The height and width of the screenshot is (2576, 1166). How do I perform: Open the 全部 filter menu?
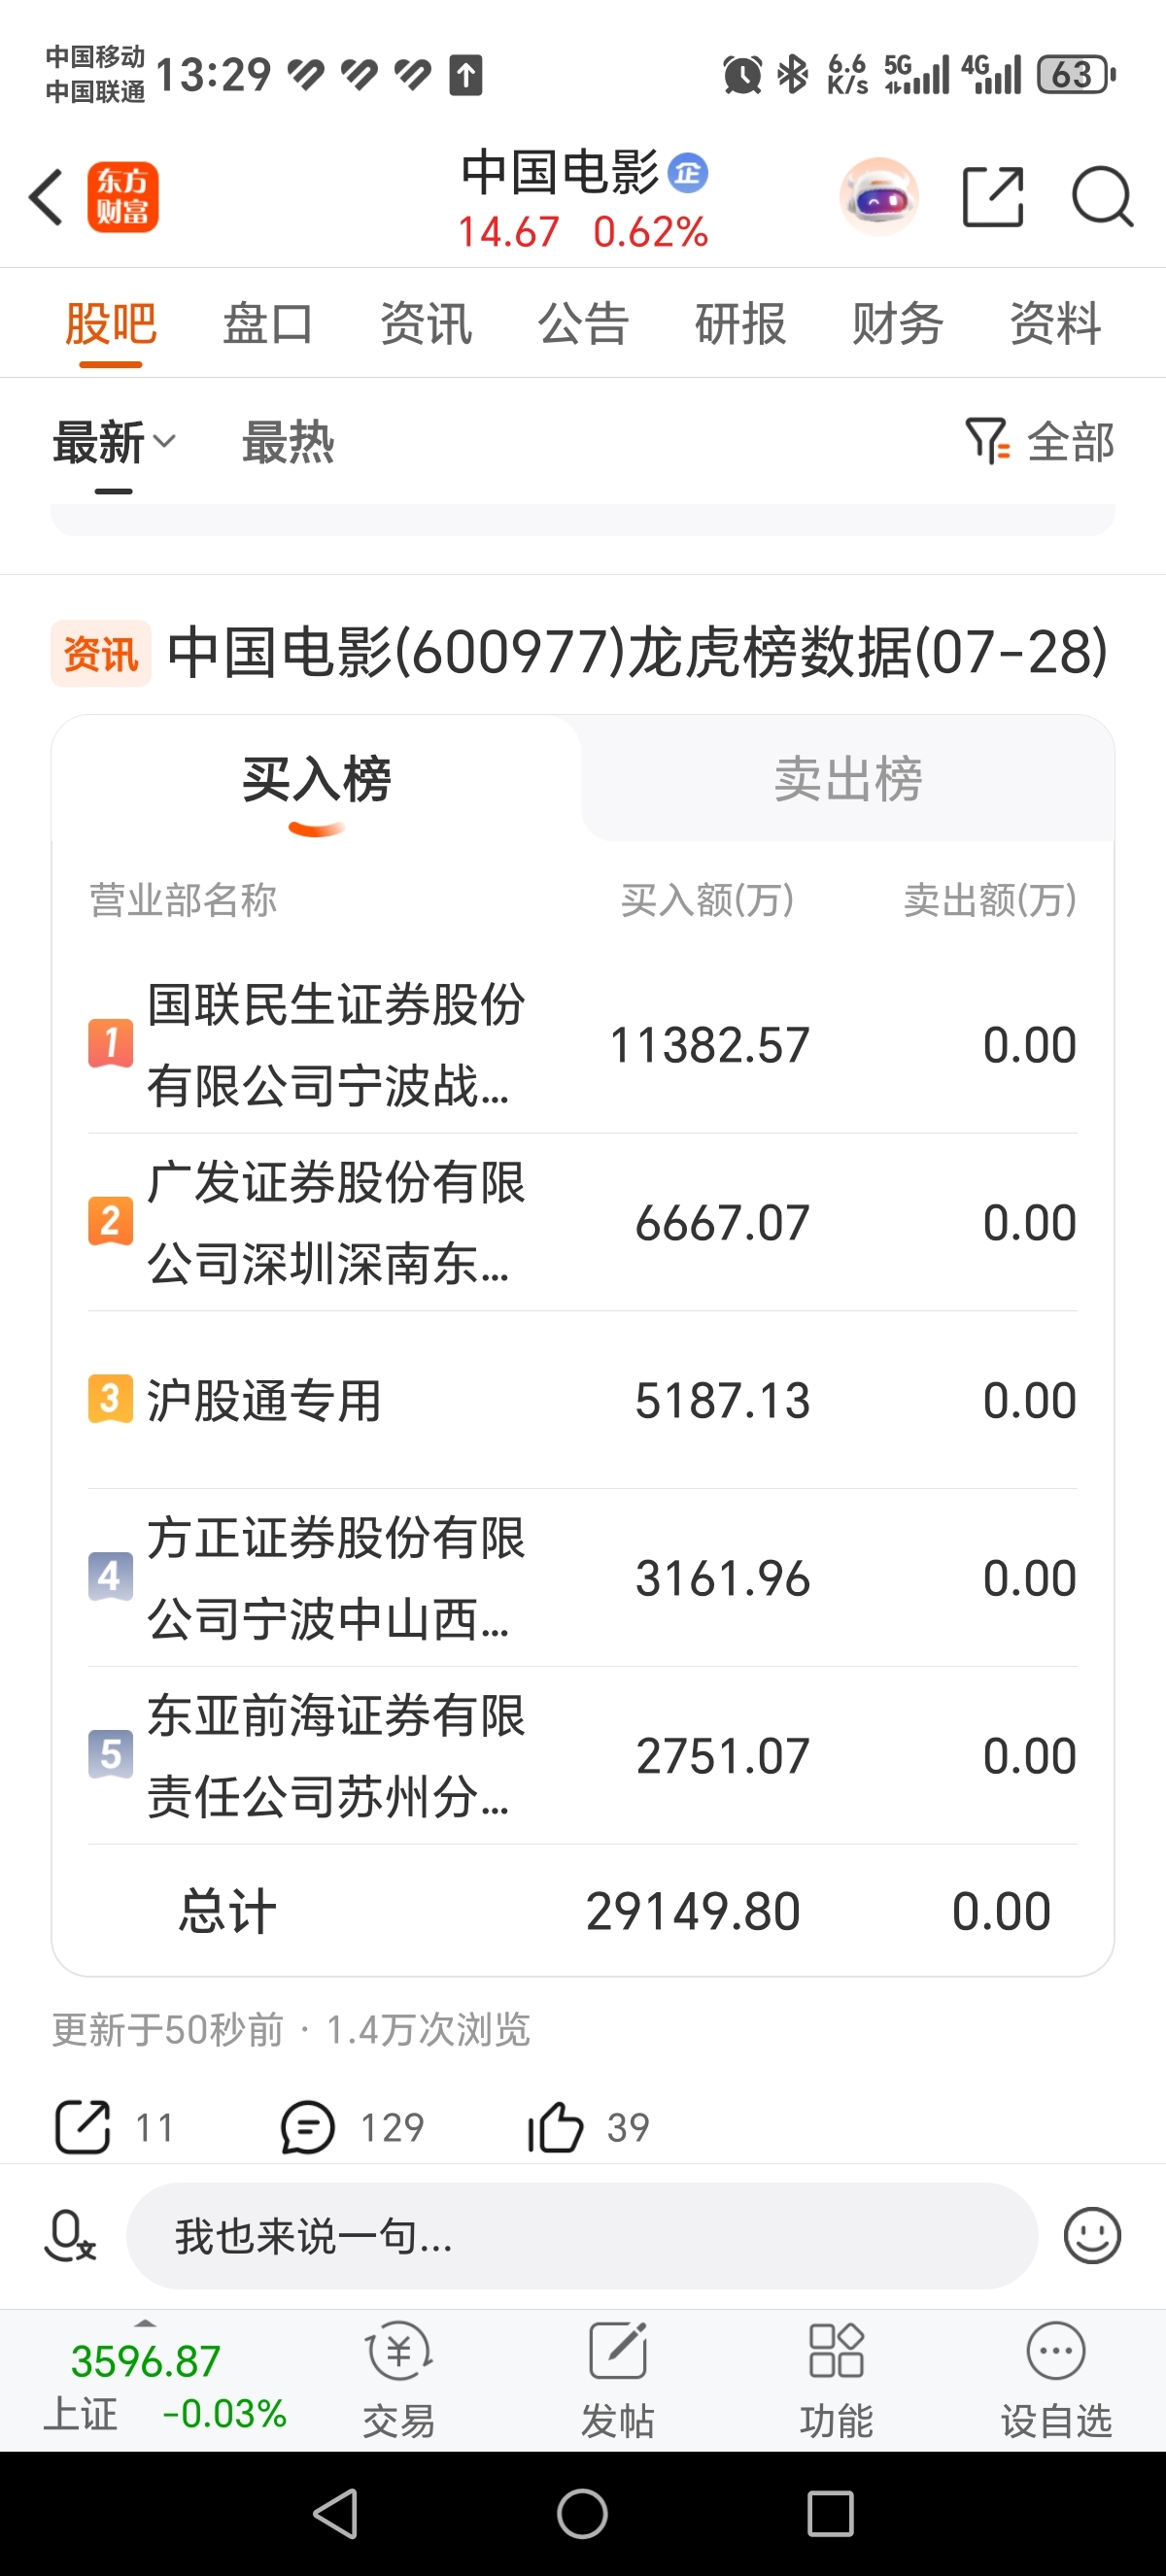(x=1040, y=442)
